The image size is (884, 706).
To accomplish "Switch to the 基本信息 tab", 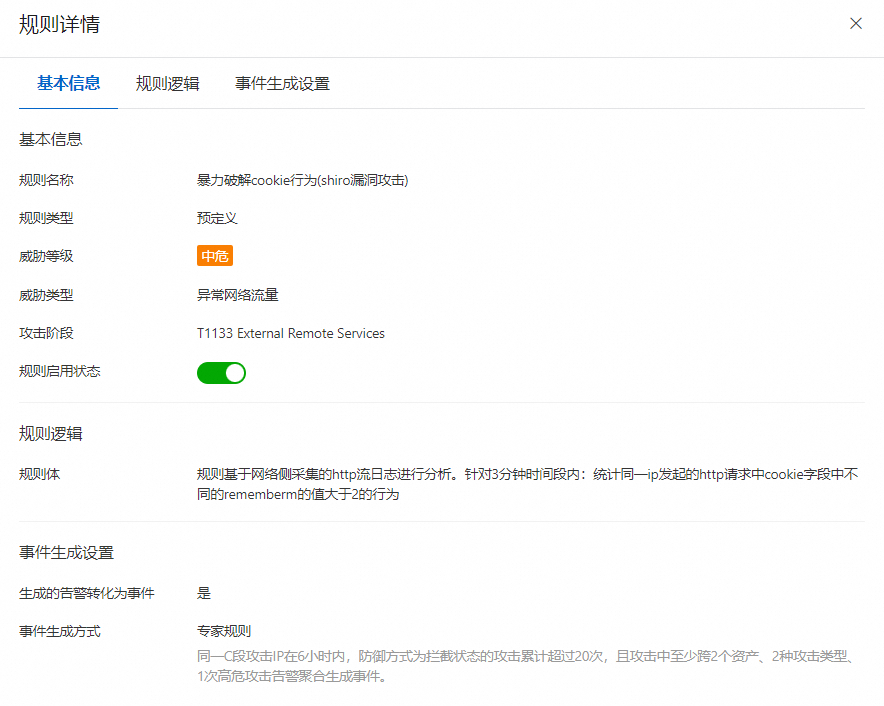I will point(68,83).
